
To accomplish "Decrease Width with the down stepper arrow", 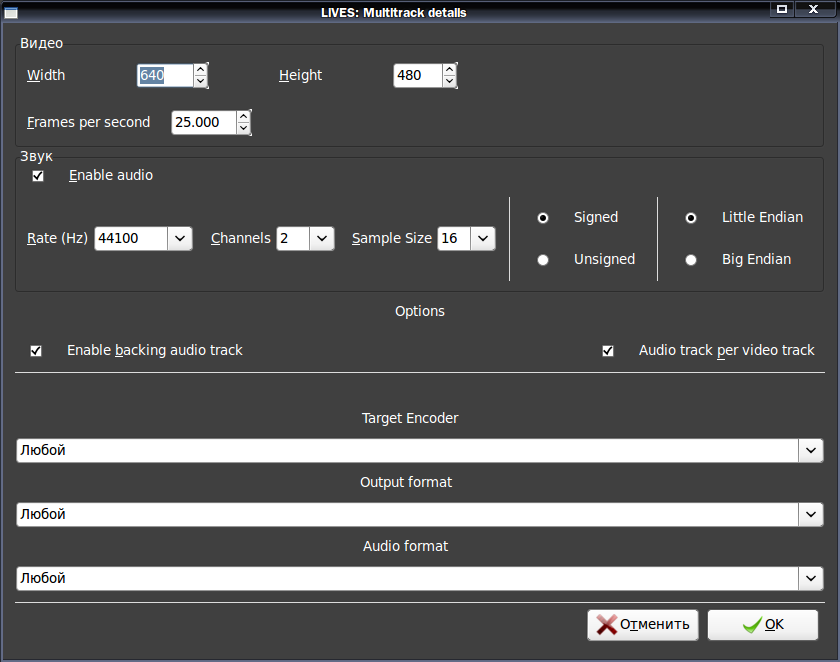I will pos(200,81).
